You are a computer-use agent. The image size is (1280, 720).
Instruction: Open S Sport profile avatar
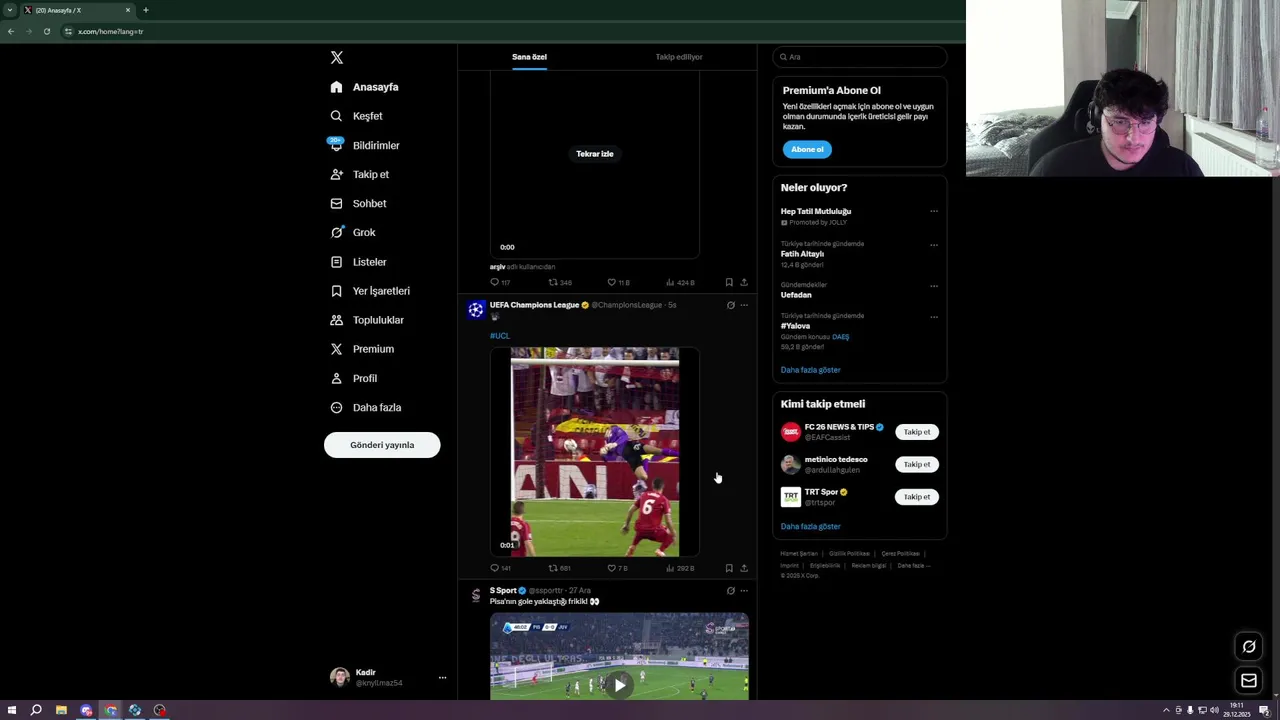pyautogui.click(x=476, y=596)
